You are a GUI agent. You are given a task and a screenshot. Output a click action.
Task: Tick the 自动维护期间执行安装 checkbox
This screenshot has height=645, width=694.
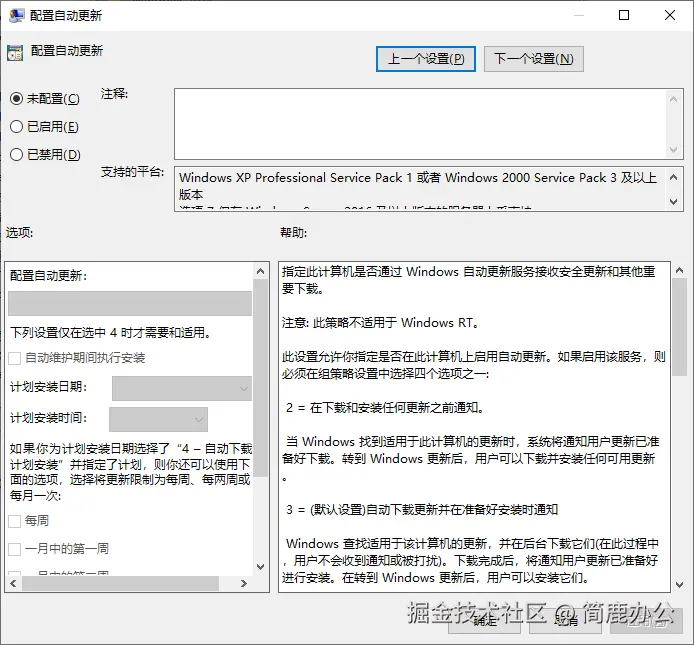tap(15, 358)
